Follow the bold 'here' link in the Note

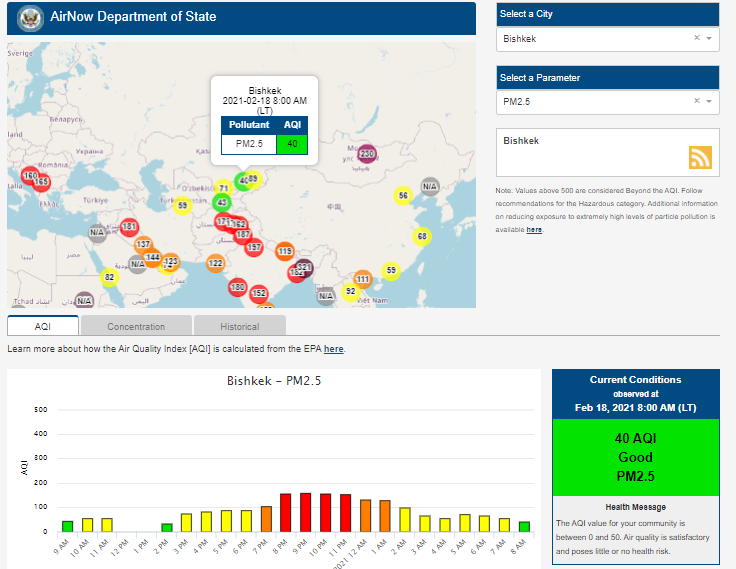click(534, 230)
